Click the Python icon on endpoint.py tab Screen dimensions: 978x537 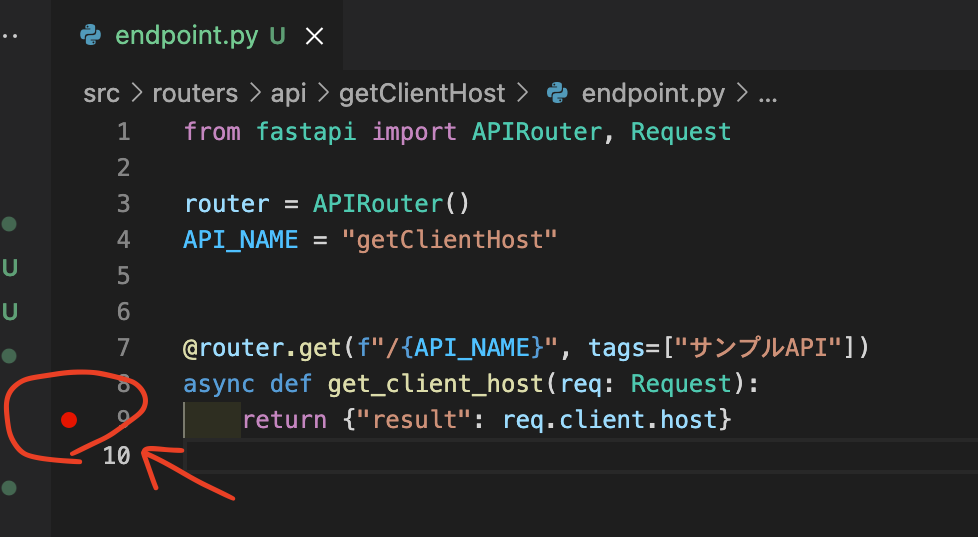pos(90,36)
